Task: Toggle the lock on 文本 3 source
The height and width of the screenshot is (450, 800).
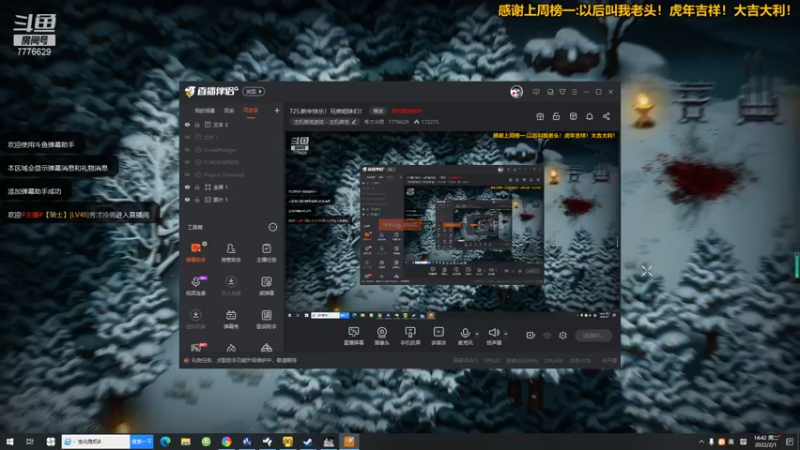Action: (x=197, y=124)
